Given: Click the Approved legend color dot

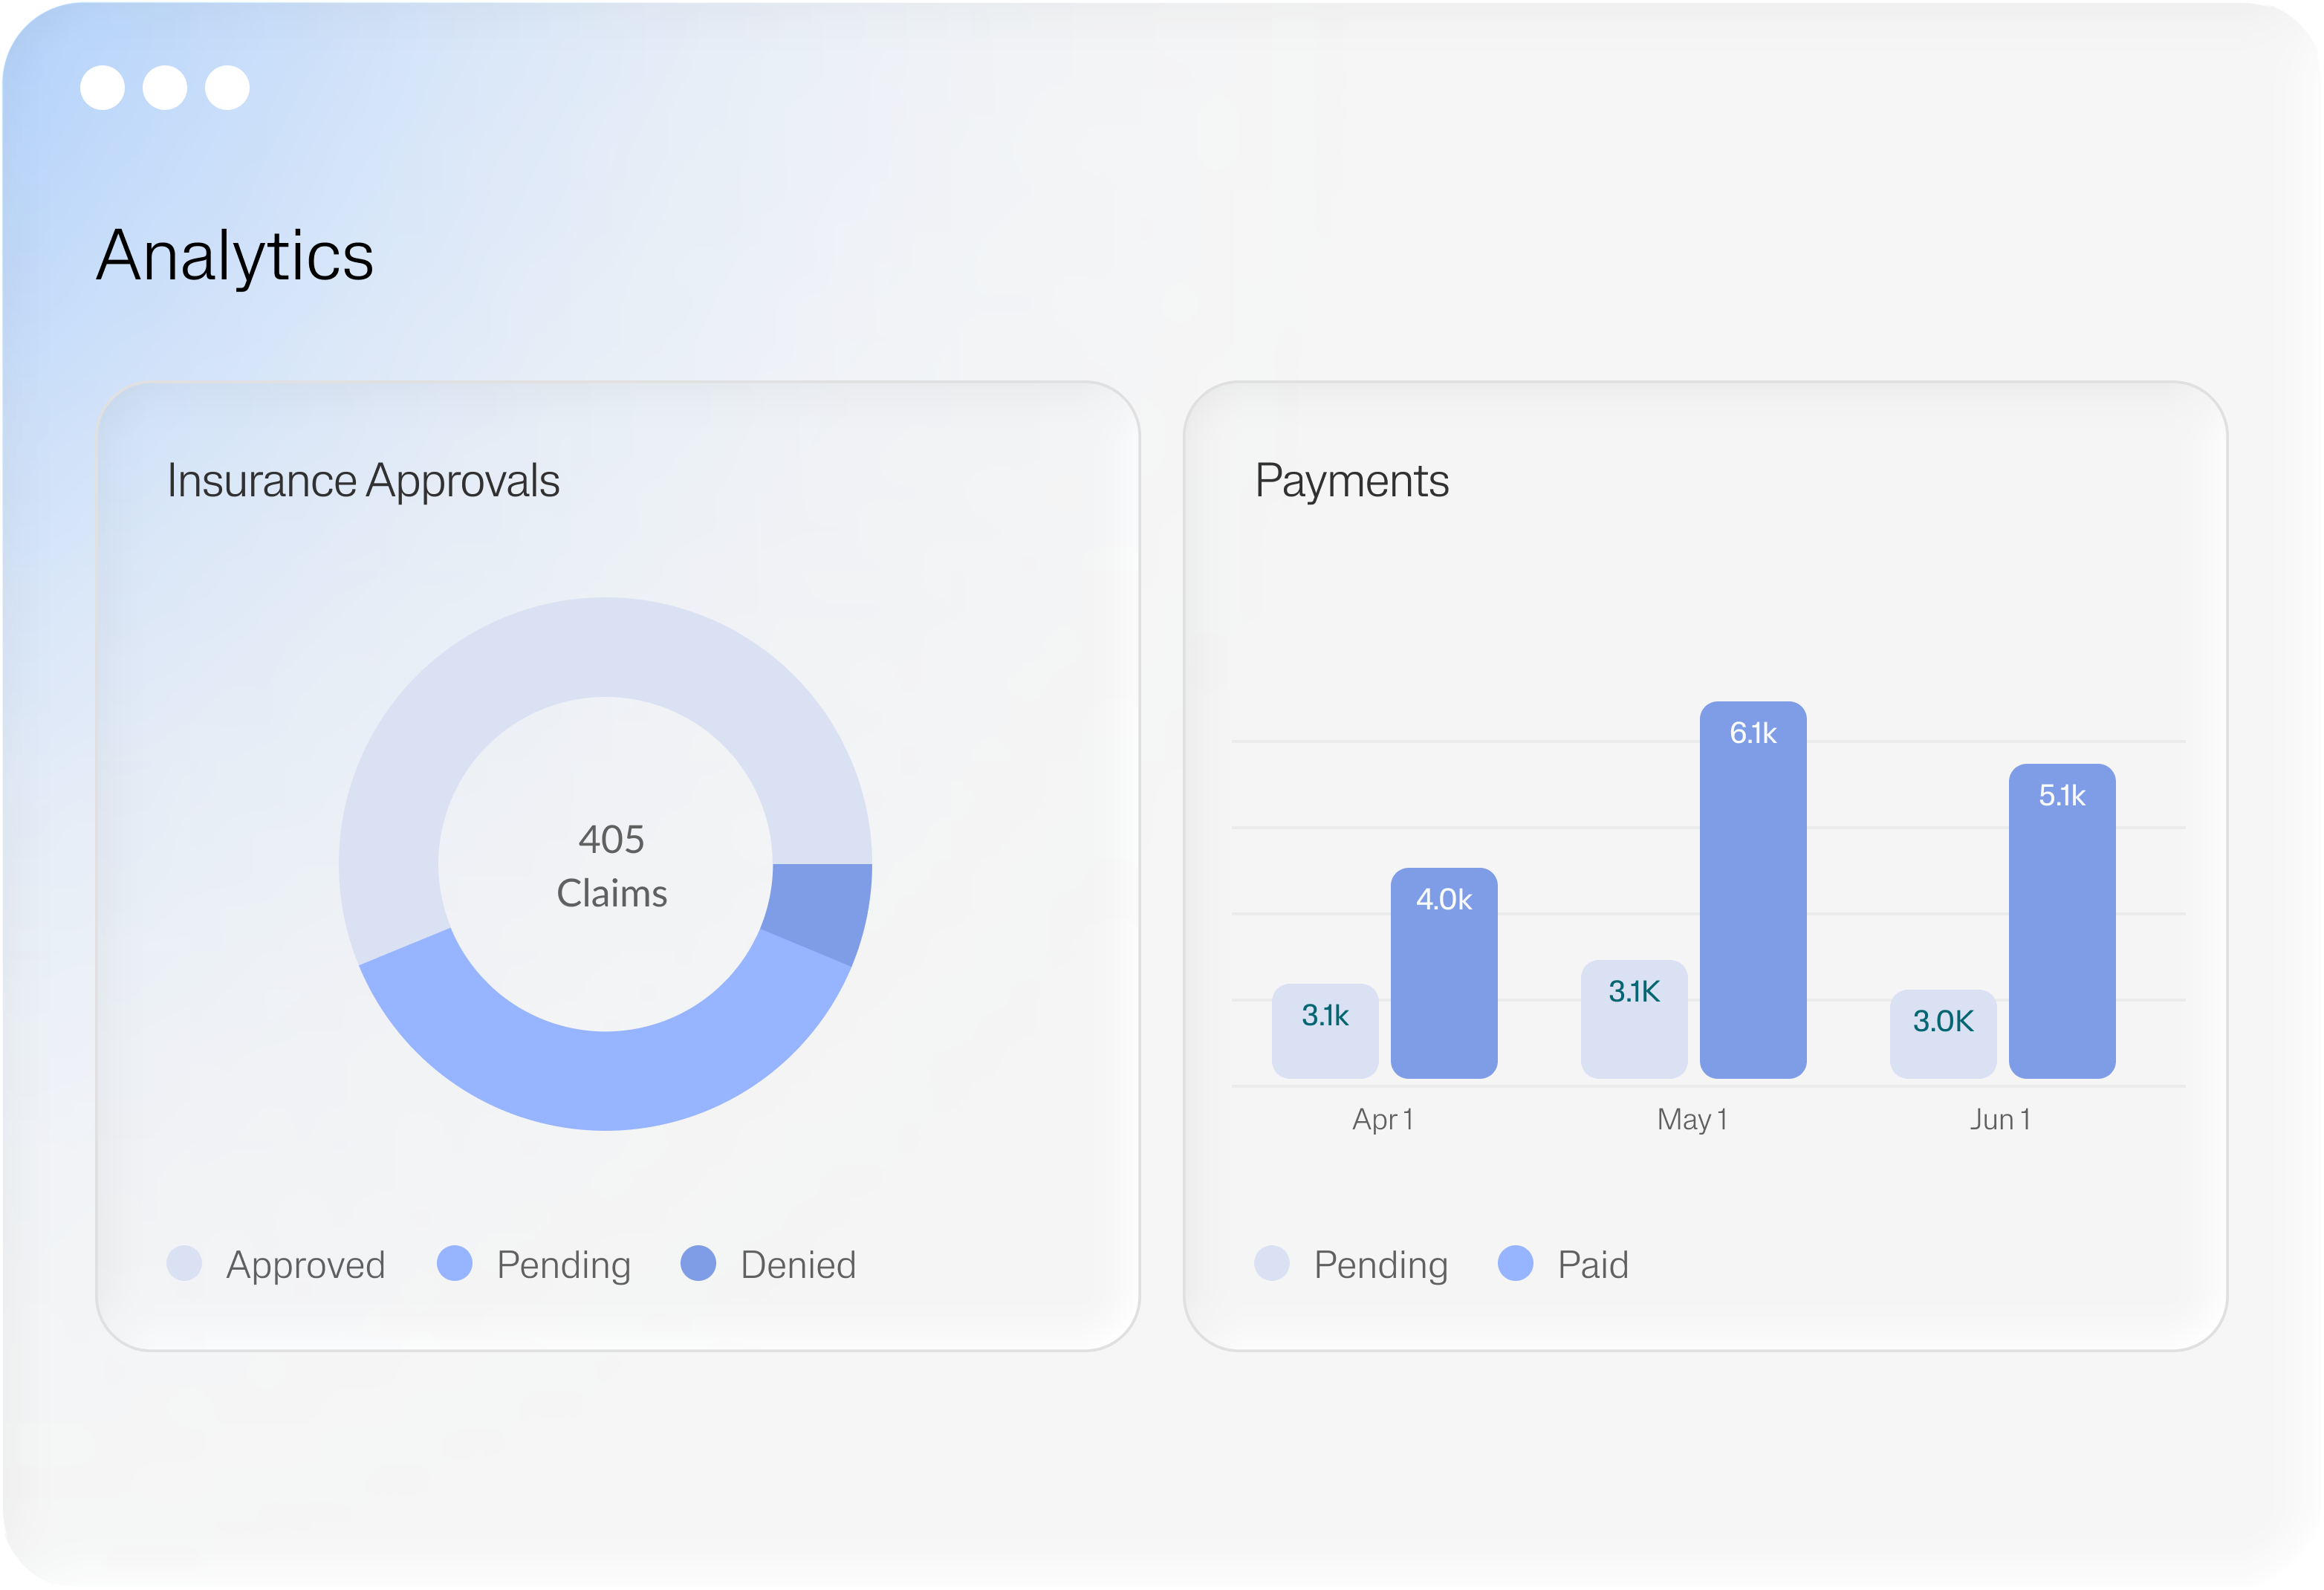Looking at the screenshot, I should coord(184,1263).
